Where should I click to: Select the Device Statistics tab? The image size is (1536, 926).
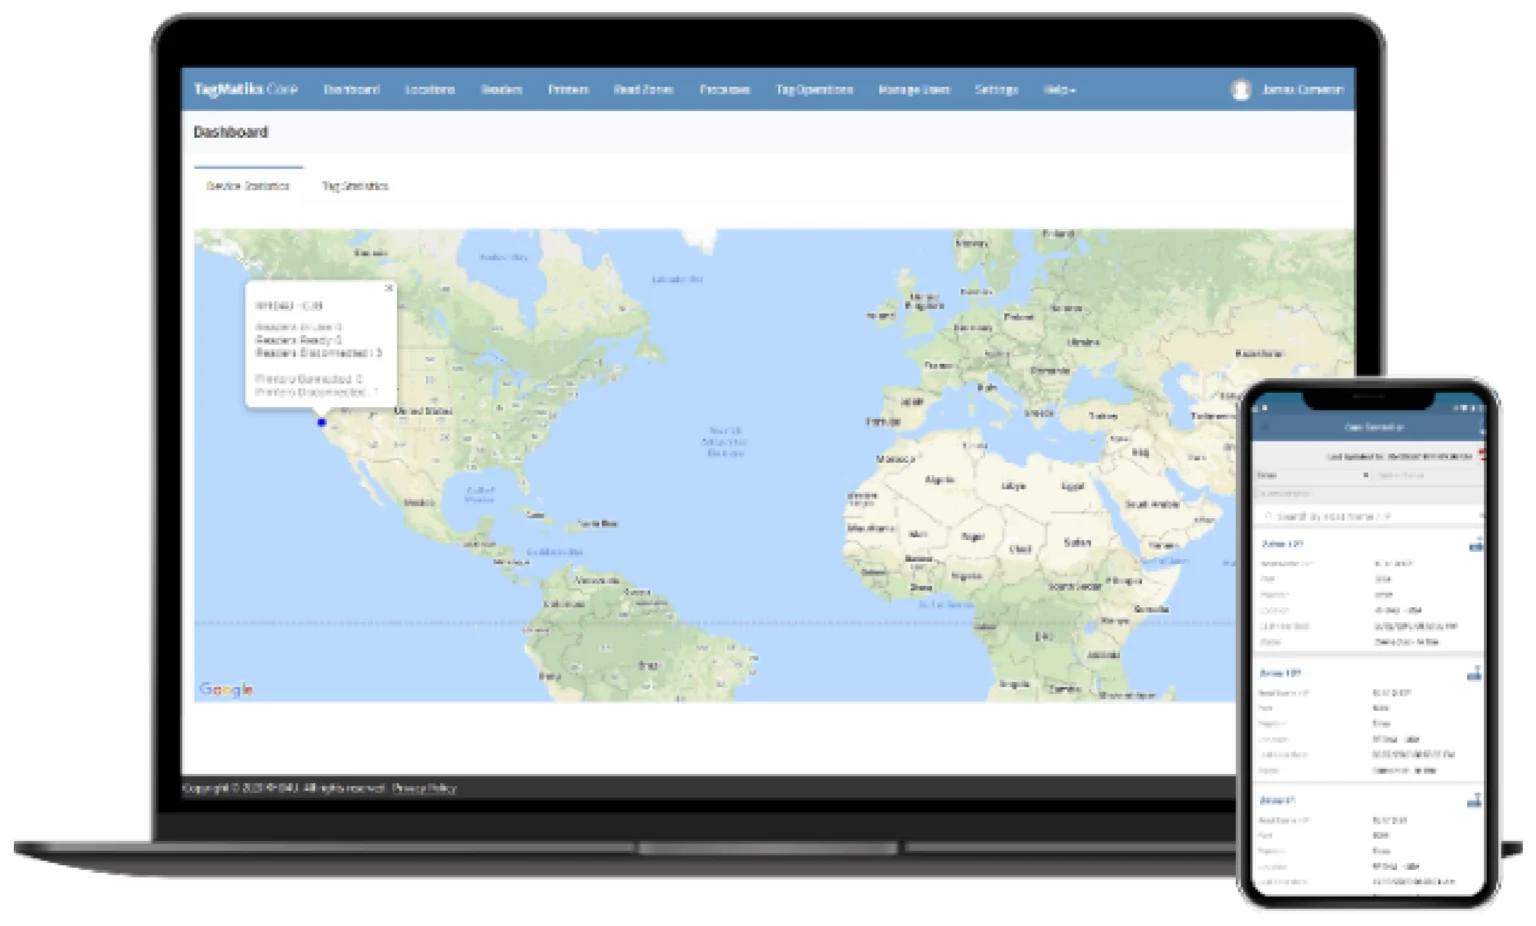coord(248,186)
